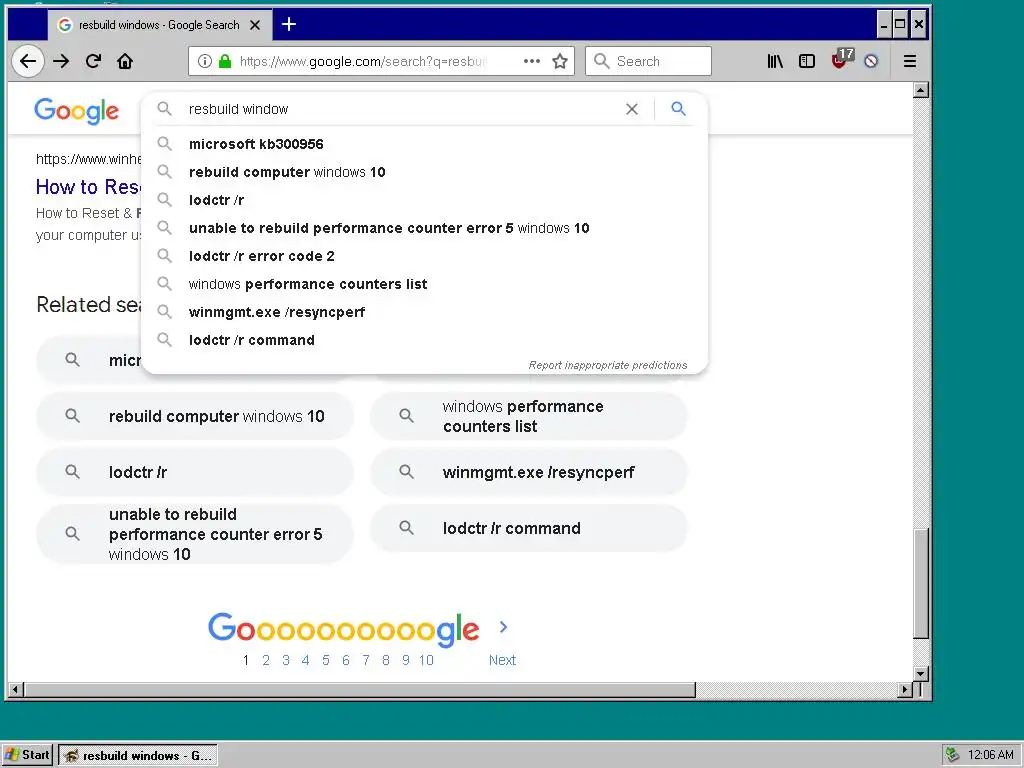1024x768 pixels.
Task: Go to results page 5
Action: [325, 660]
